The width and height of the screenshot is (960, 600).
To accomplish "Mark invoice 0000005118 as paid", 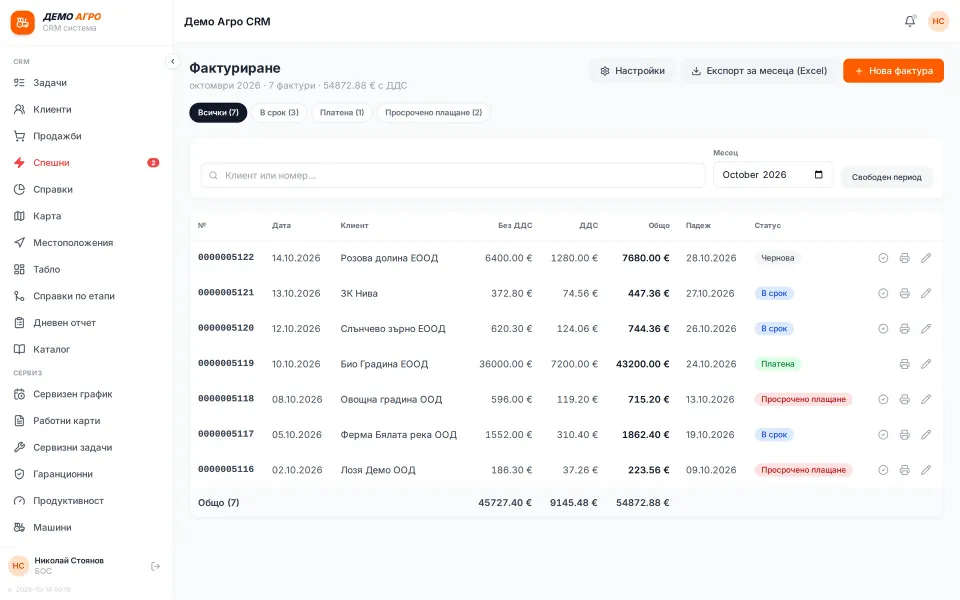I will pos(883,399).
